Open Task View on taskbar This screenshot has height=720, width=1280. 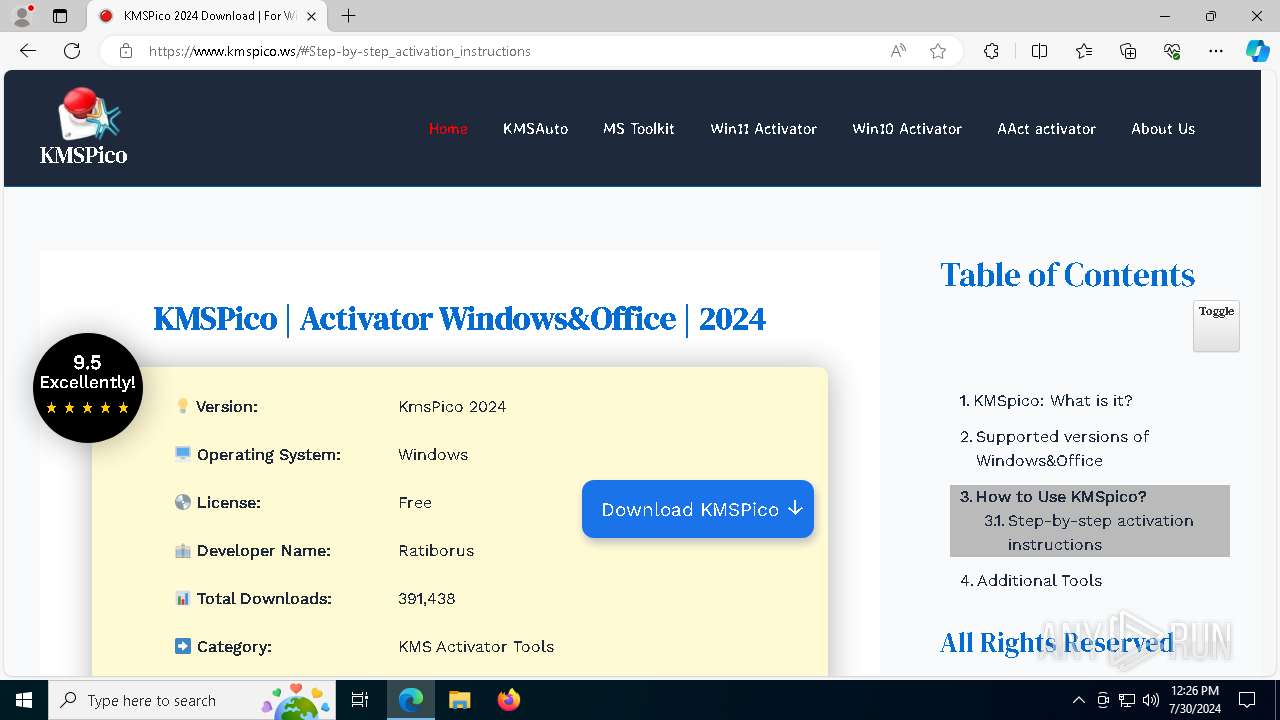(x=360, y=700)
